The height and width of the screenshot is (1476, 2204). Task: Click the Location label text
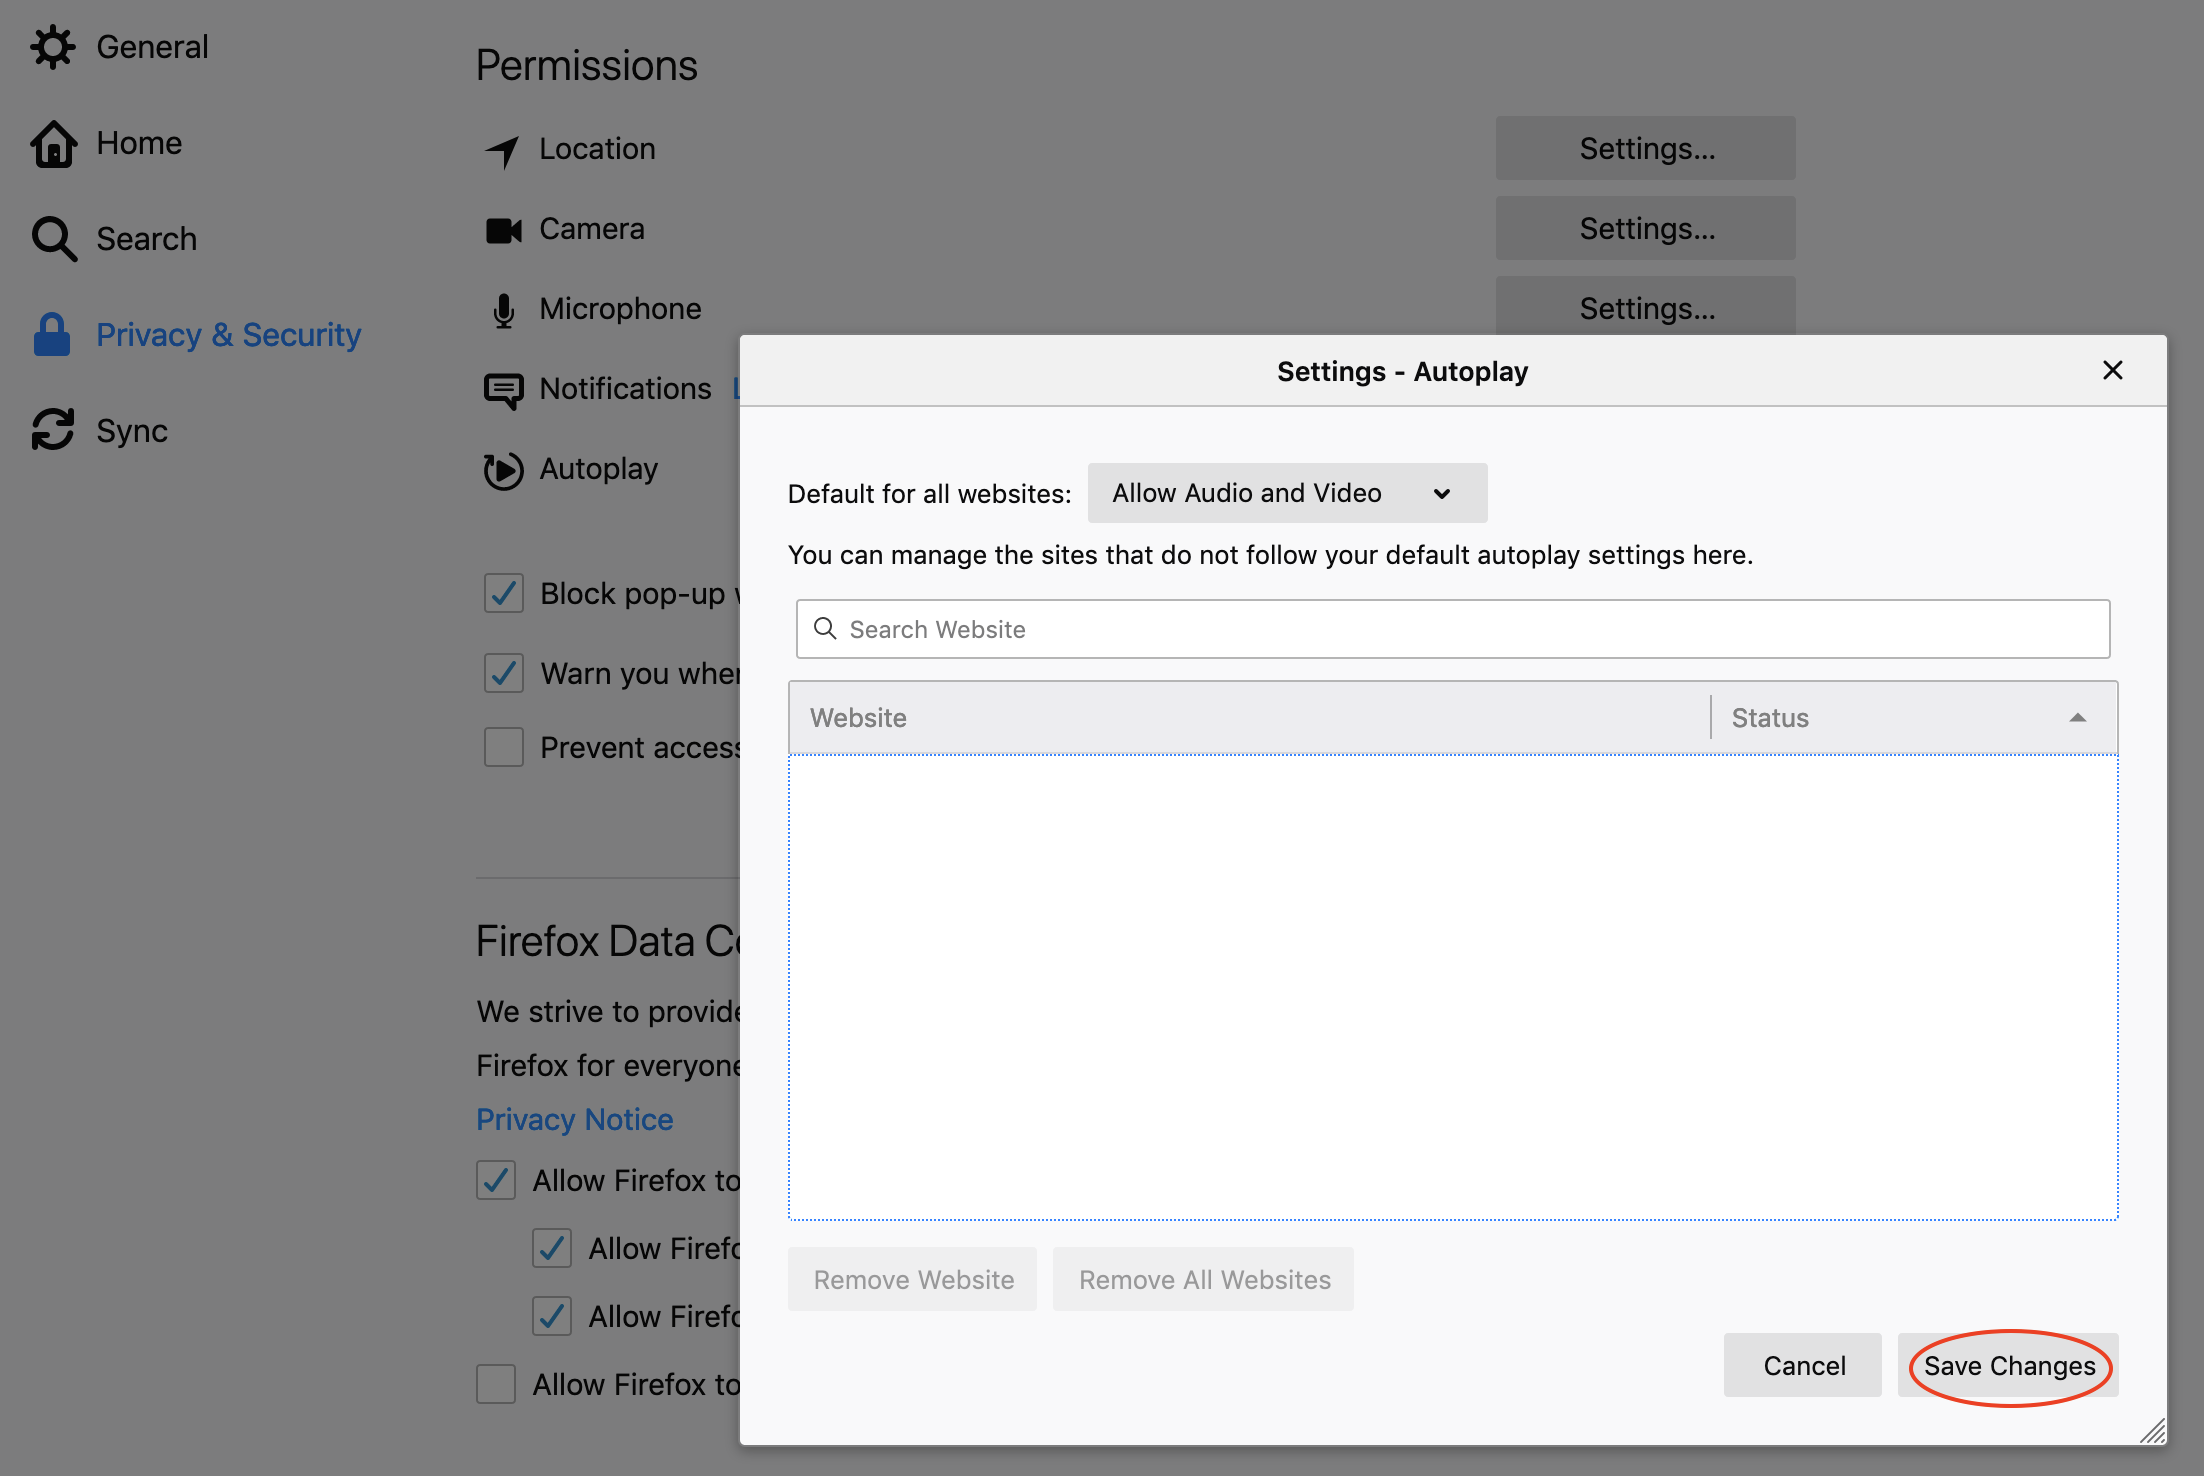point(597,148)
